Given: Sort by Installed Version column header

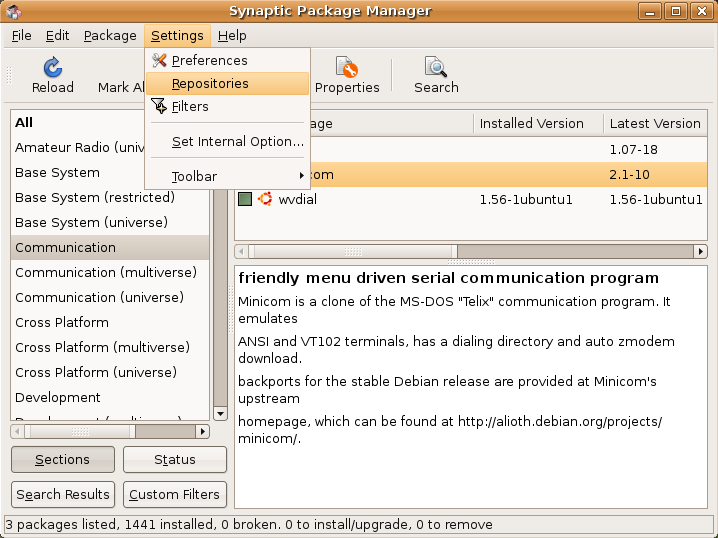Looking at the screenshot, I should 538,124.
